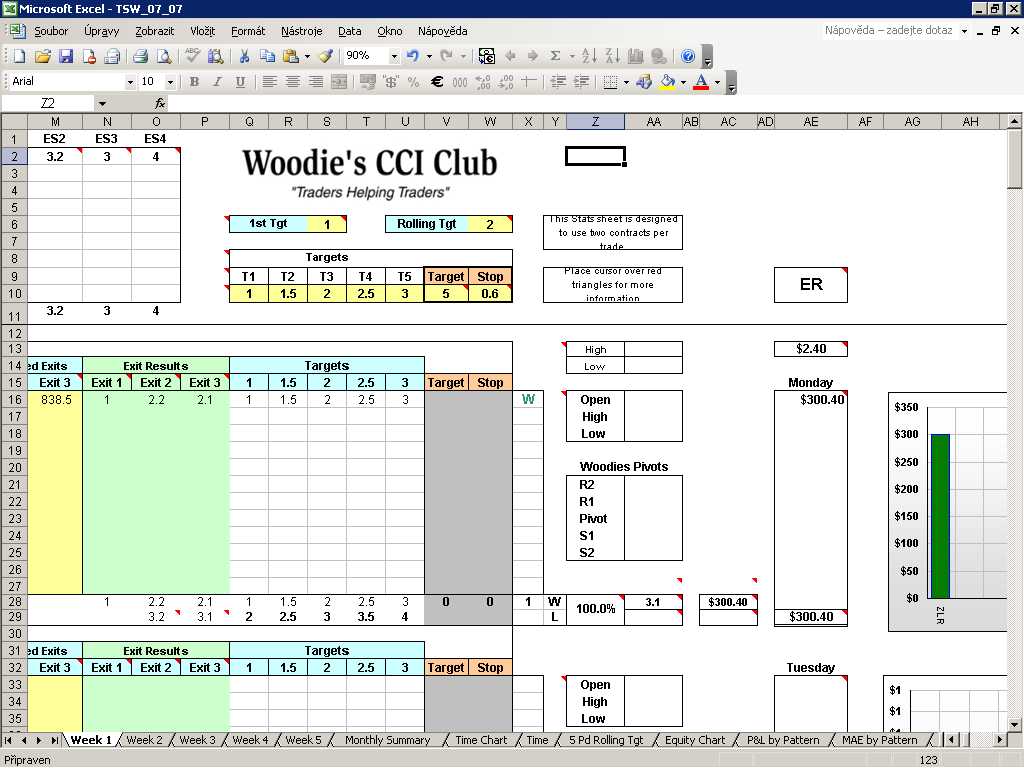Align text to the left
The height and width of the screenshot is (768, 1024).
click(x=269, y=82)
